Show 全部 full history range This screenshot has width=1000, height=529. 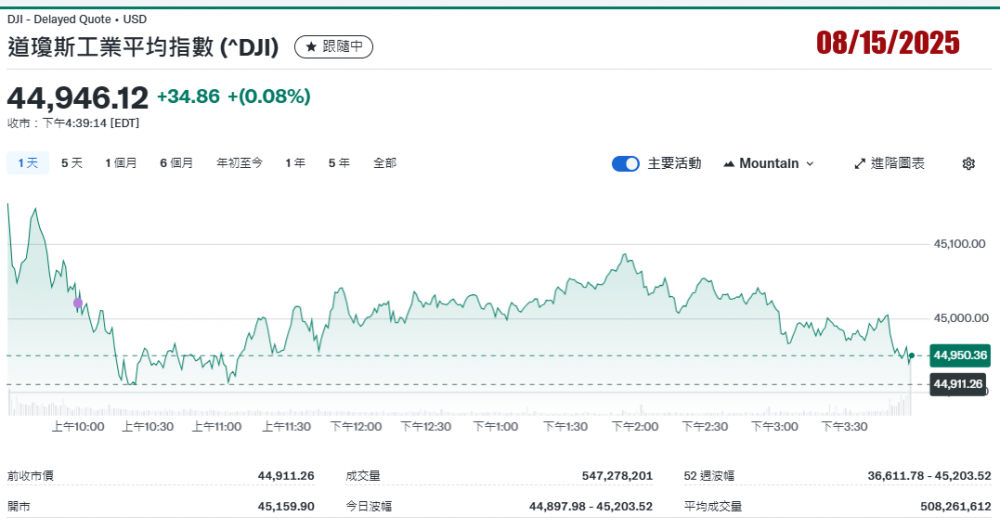[384, 163]
